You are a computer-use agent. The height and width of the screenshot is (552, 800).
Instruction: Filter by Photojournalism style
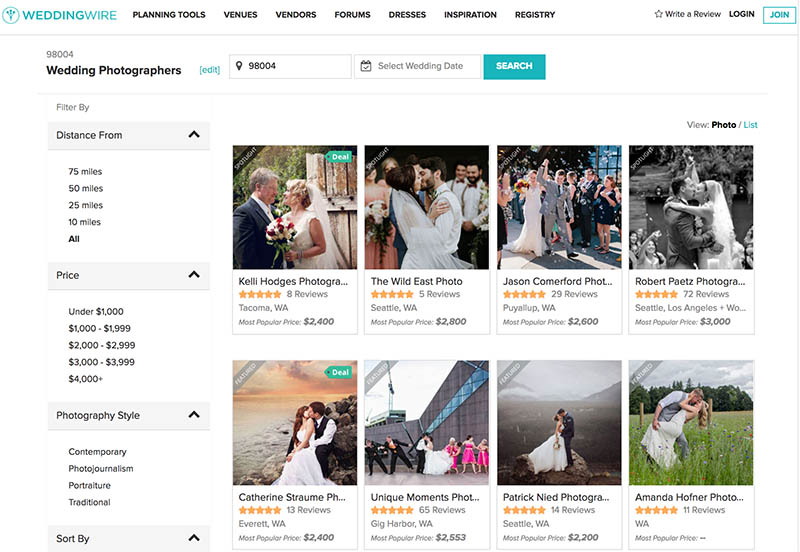pyautogui.click(x=101, y=468)
